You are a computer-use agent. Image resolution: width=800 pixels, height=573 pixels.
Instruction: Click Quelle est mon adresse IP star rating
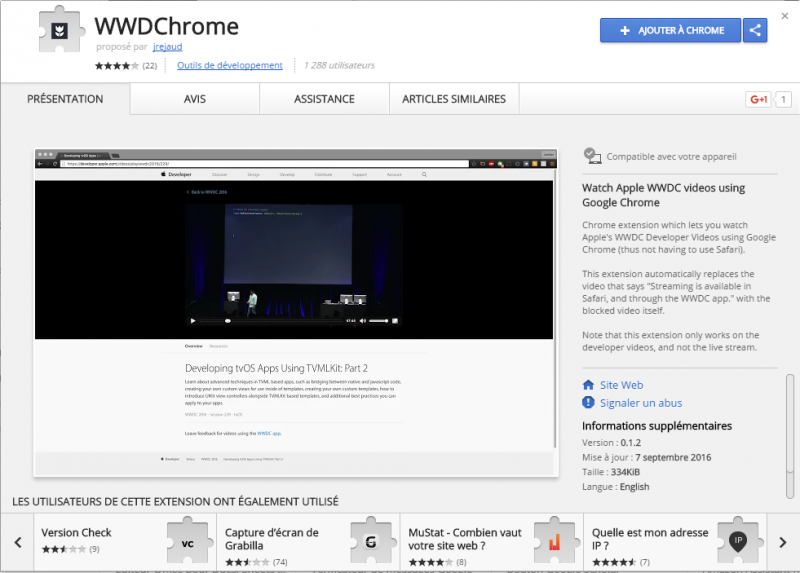coord(614,562)
